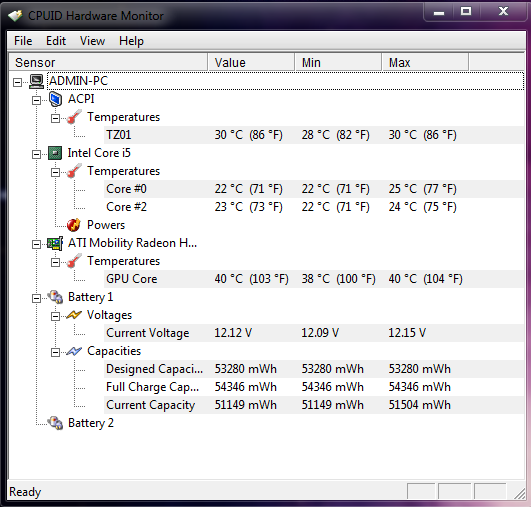Select the Current Voltage row
Viewport: 531px width, 507px height.
pyautogui.click(x=314, y=333)
